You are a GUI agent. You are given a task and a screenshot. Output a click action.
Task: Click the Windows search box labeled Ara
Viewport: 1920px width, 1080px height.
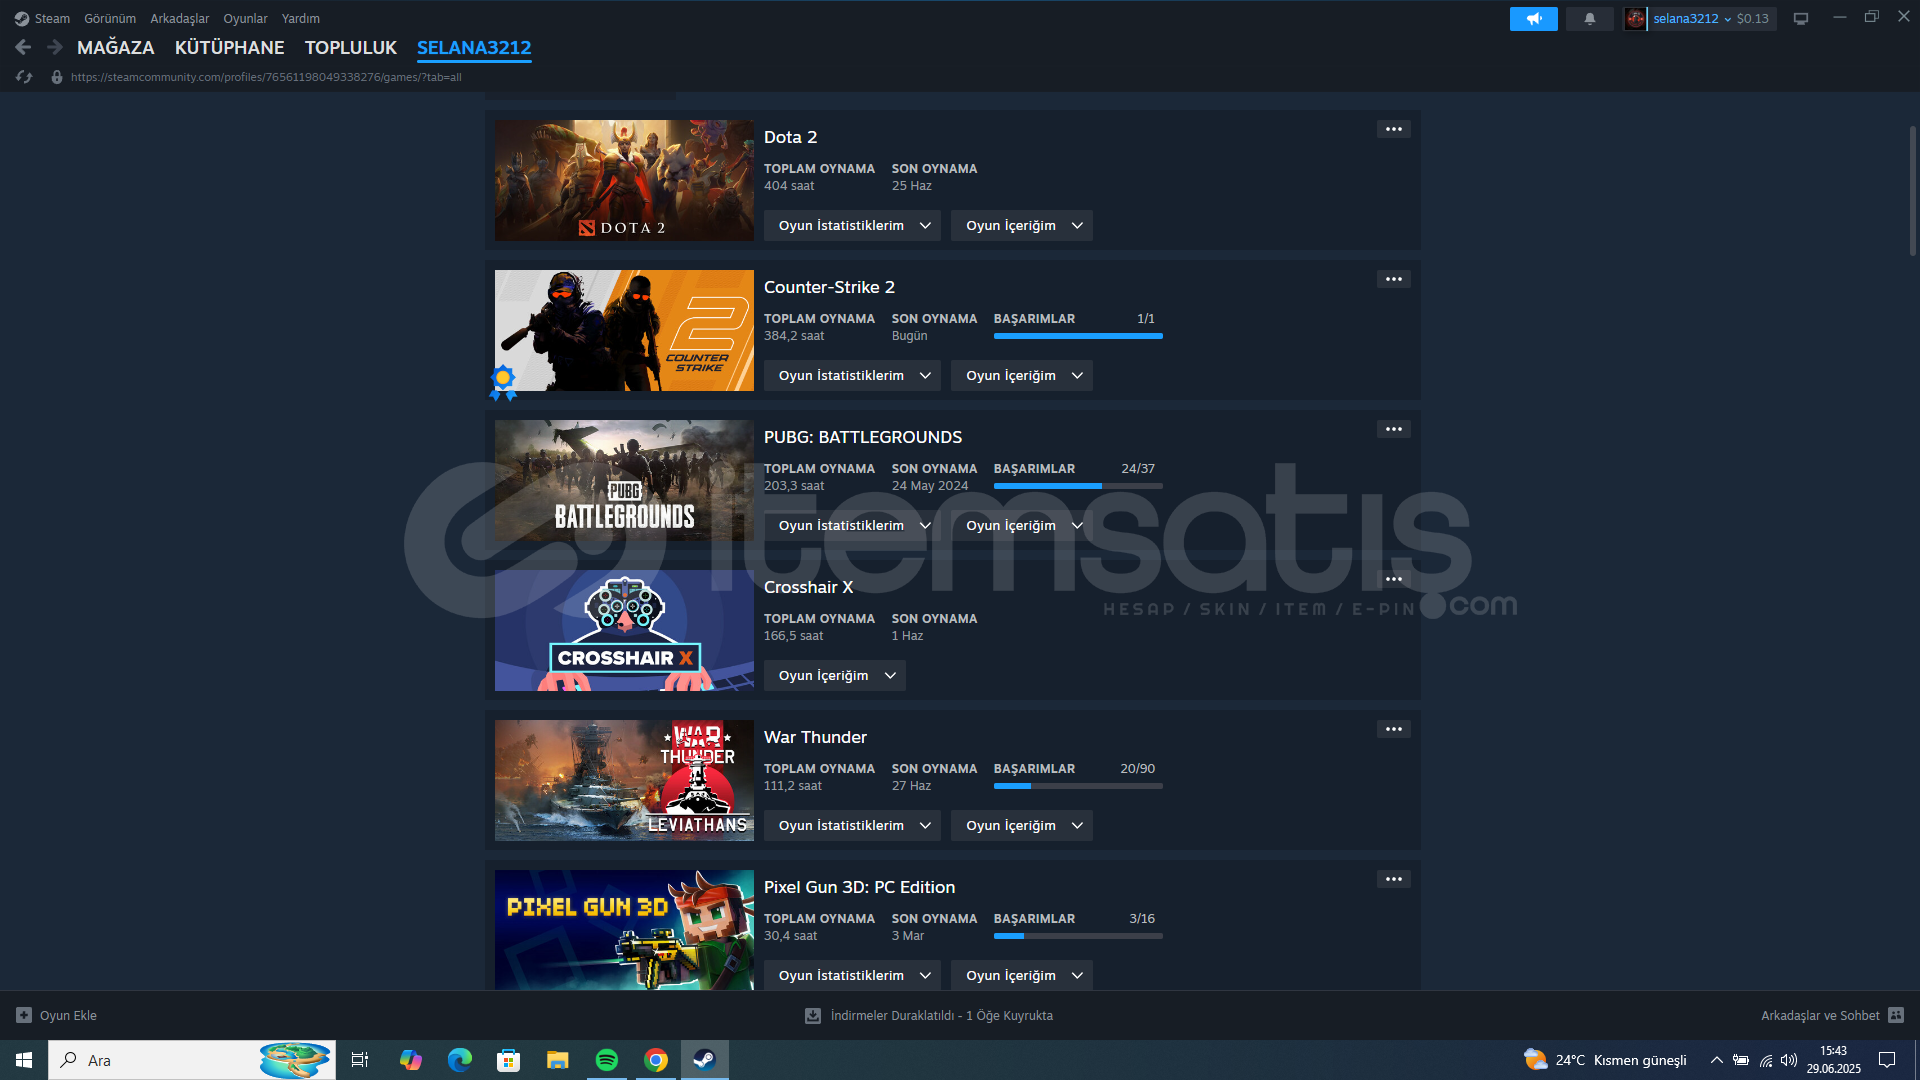192,1060
